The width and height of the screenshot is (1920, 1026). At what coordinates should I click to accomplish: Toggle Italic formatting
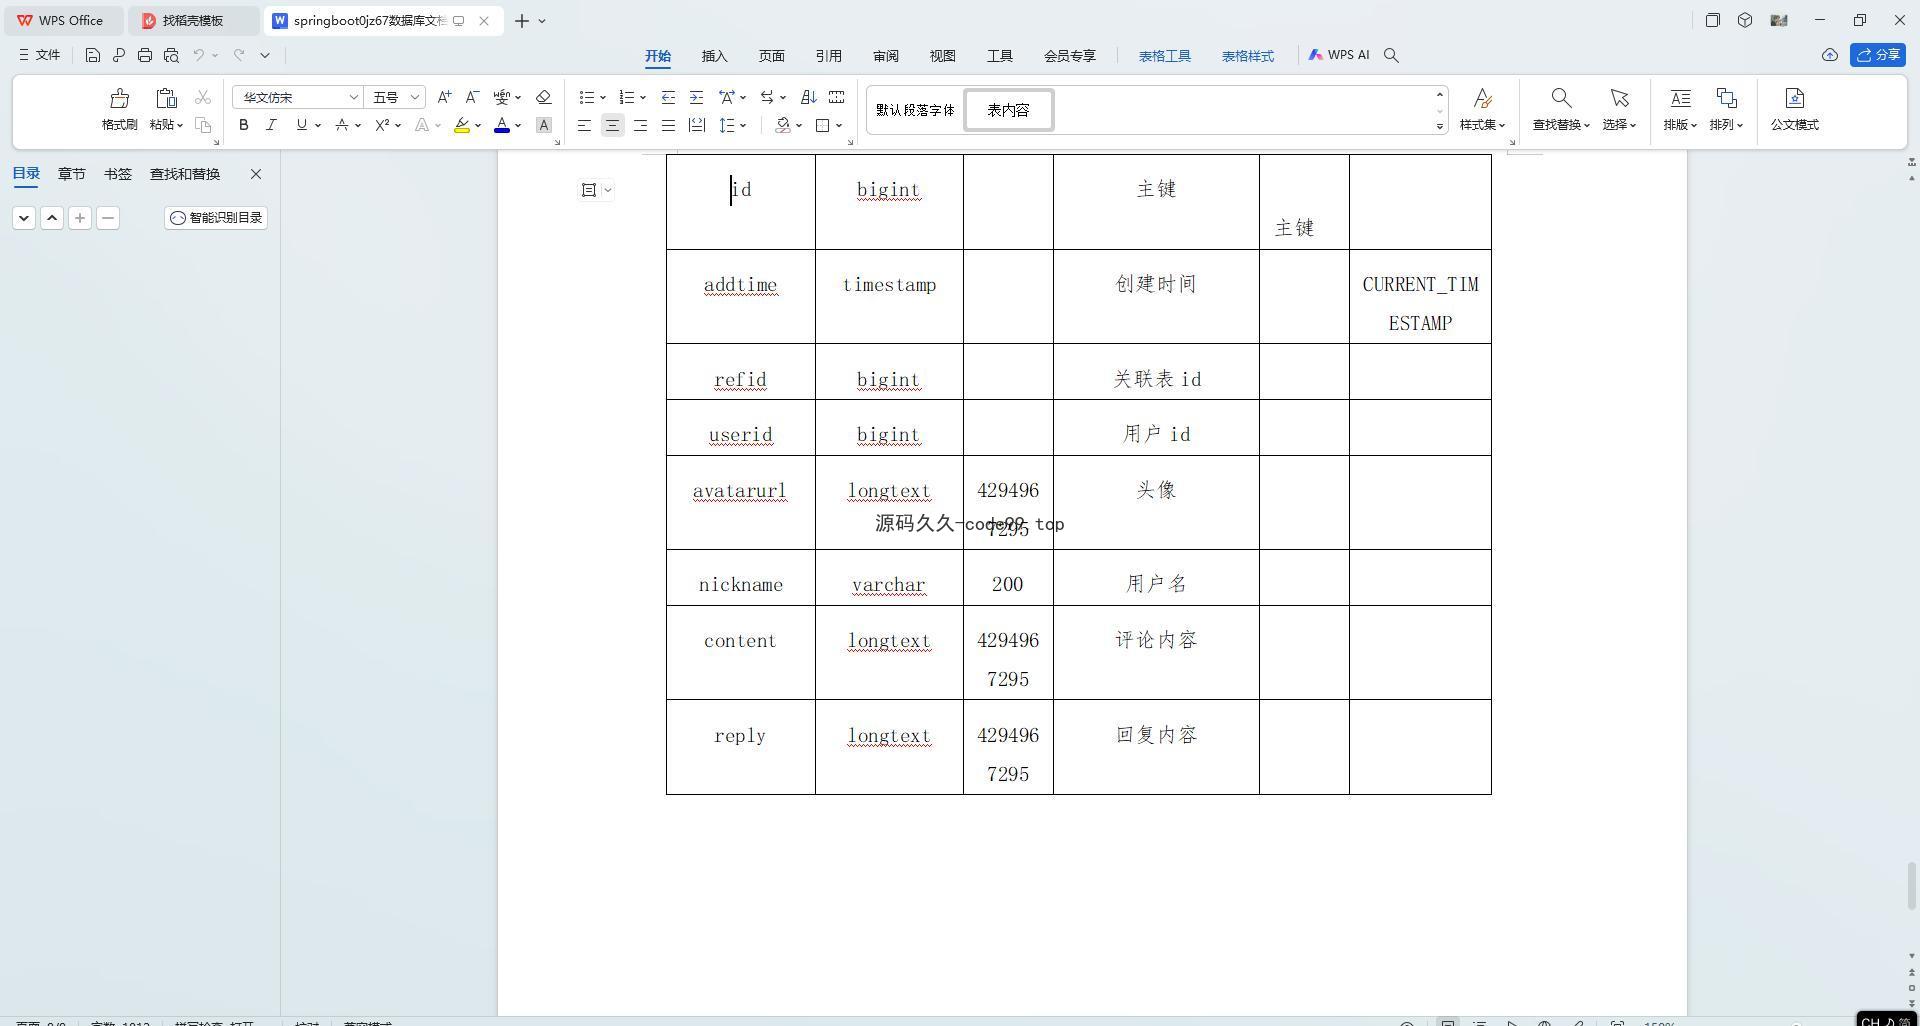point(271,125)
